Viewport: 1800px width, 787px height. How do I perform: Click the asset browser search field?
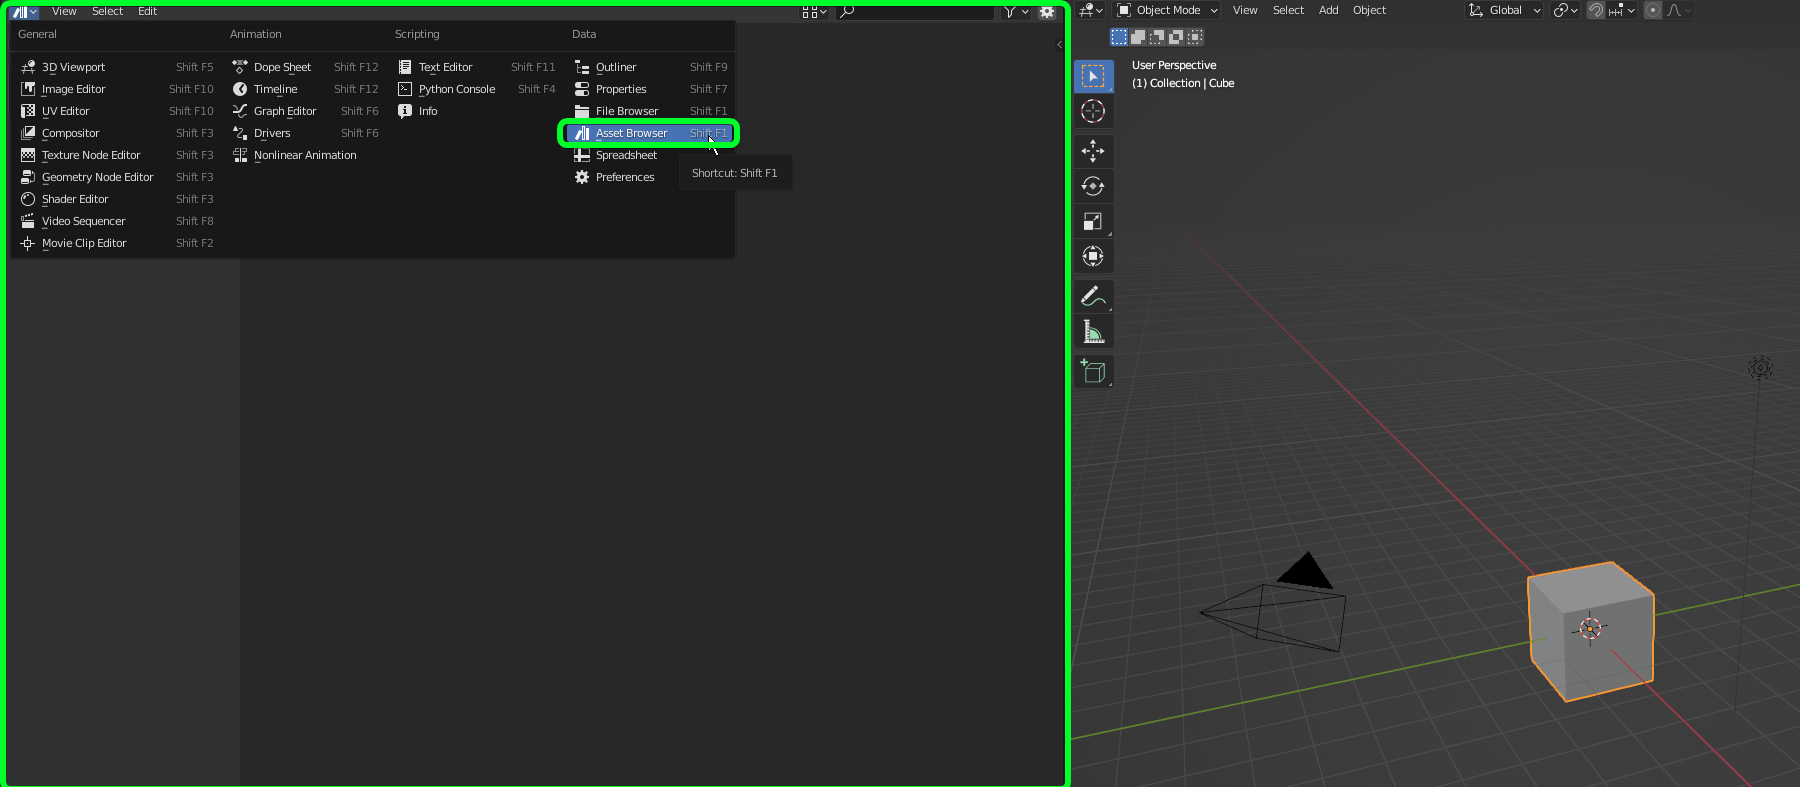pos(915,12)
